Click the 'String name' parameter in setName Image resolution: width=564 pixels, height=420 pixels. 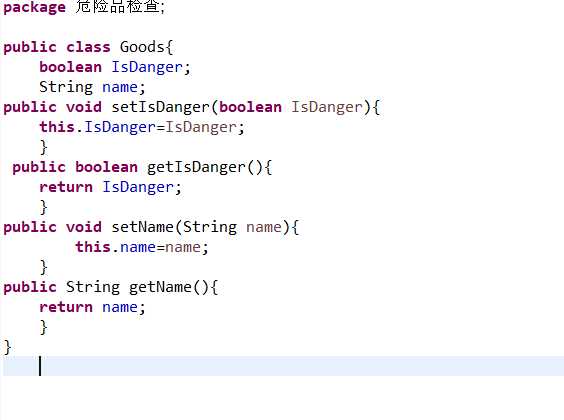(232, 227)
